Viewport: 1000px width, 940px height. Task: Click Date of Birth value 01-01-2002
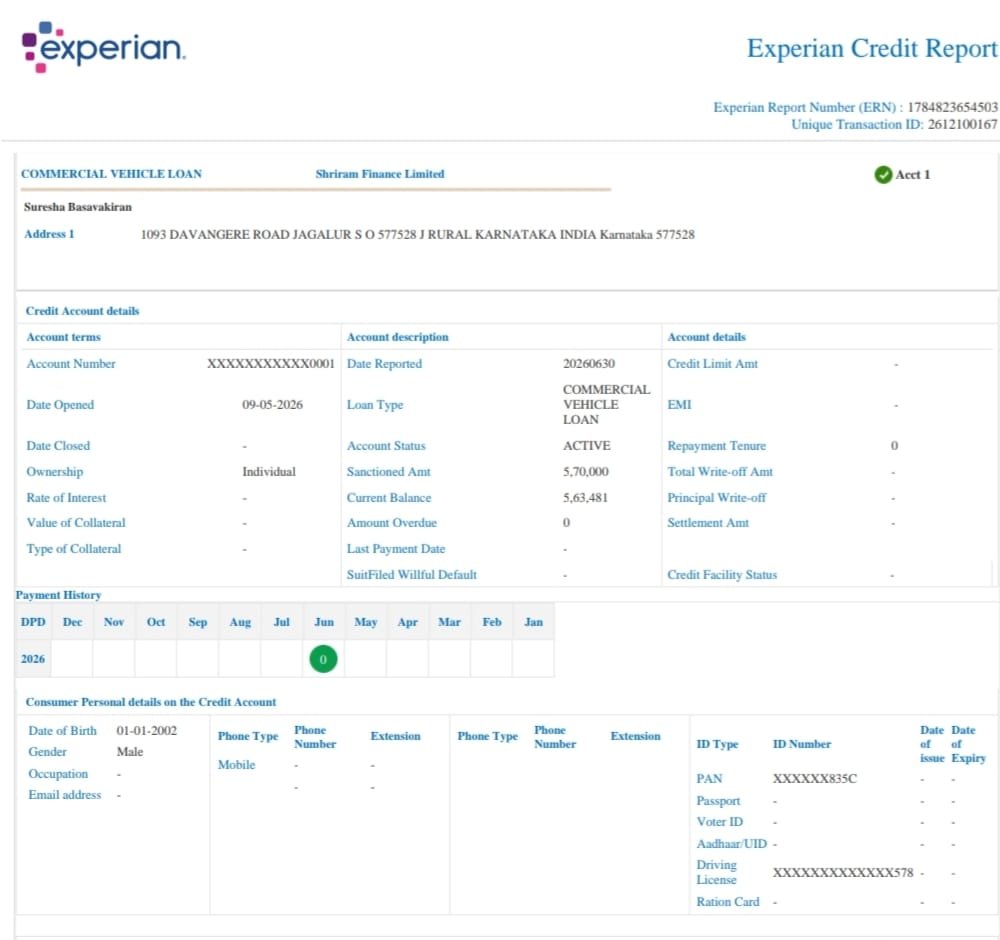click(x=146, y=730)
